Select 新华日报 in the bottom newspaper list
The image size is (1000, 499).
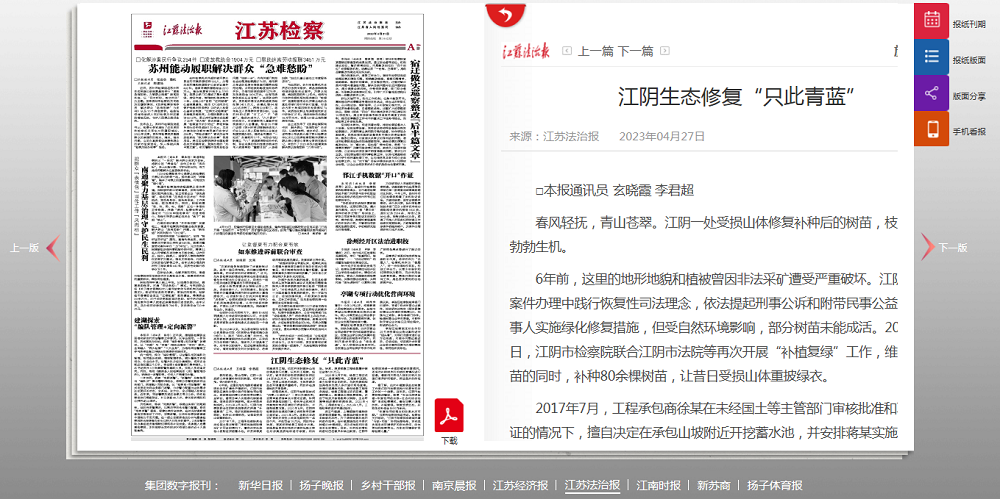pos(260,485)
